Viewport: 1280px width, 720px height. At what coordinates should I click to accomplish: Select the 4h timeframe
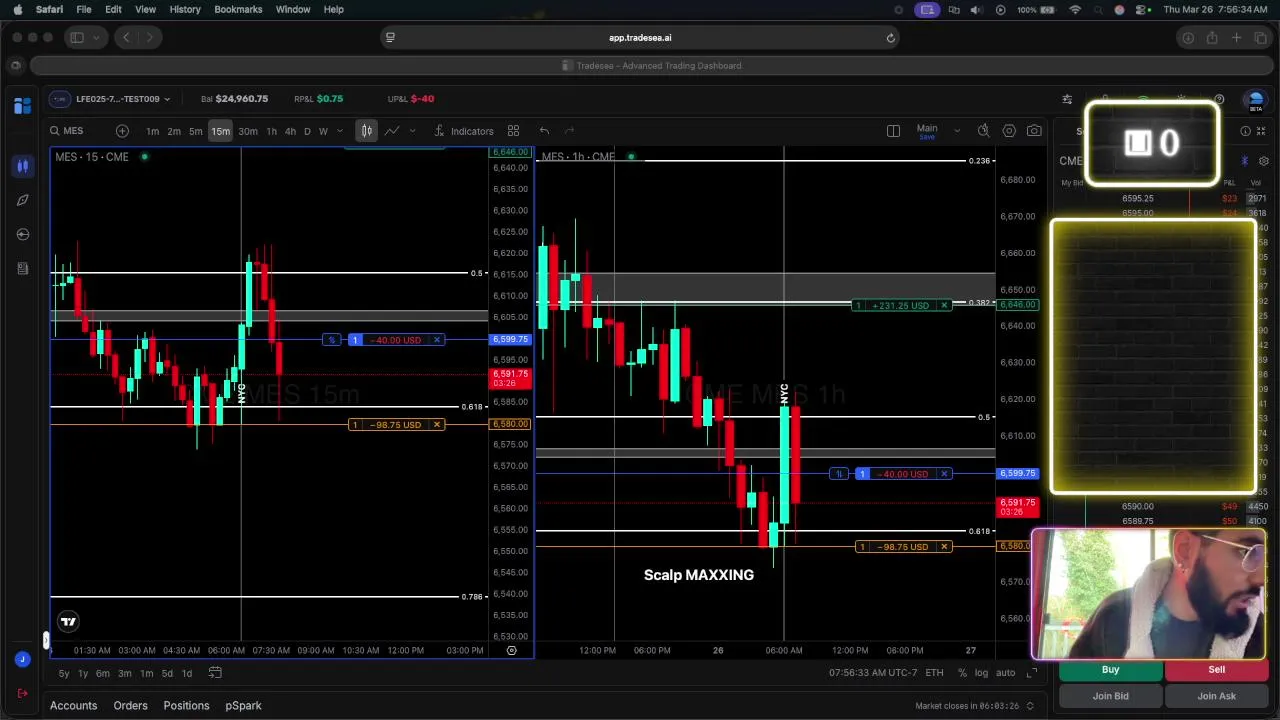point(290,131)
